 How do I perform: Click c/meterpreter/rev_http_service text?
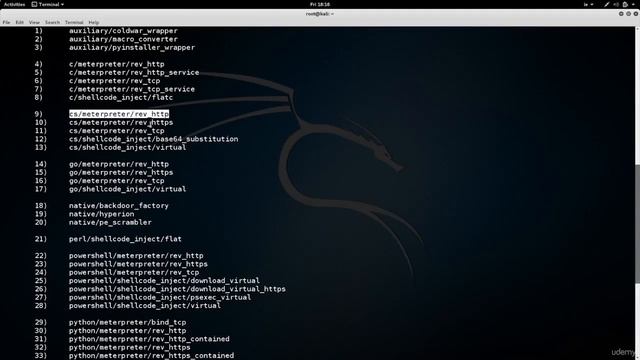pos(134,72)
